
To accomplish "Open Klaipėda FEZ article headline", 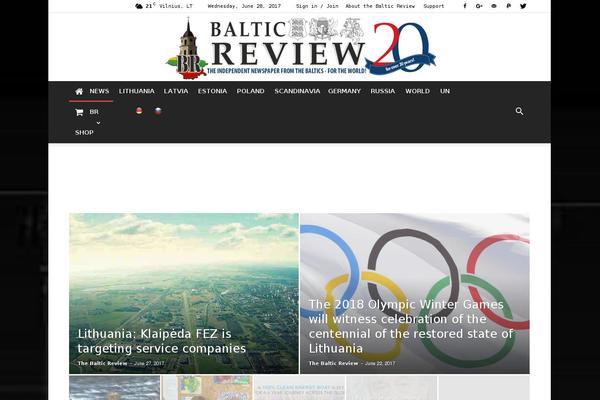I will point(161,341).
